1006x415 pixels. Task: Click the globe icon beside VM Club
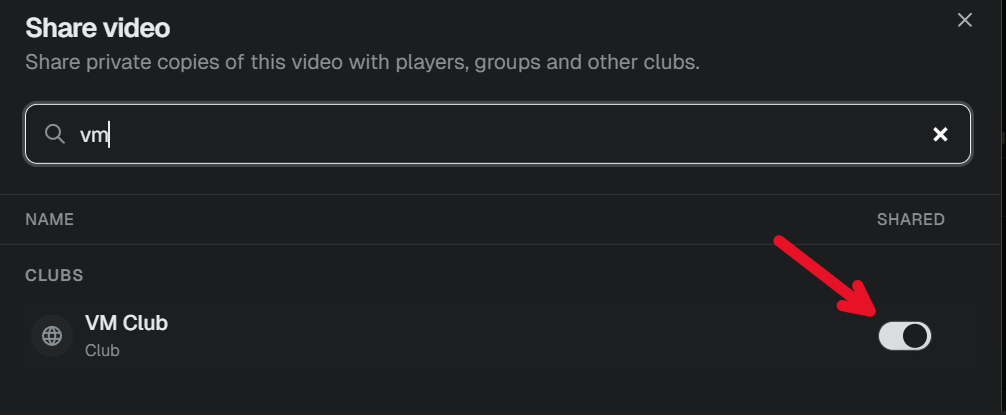coord(52,336)
